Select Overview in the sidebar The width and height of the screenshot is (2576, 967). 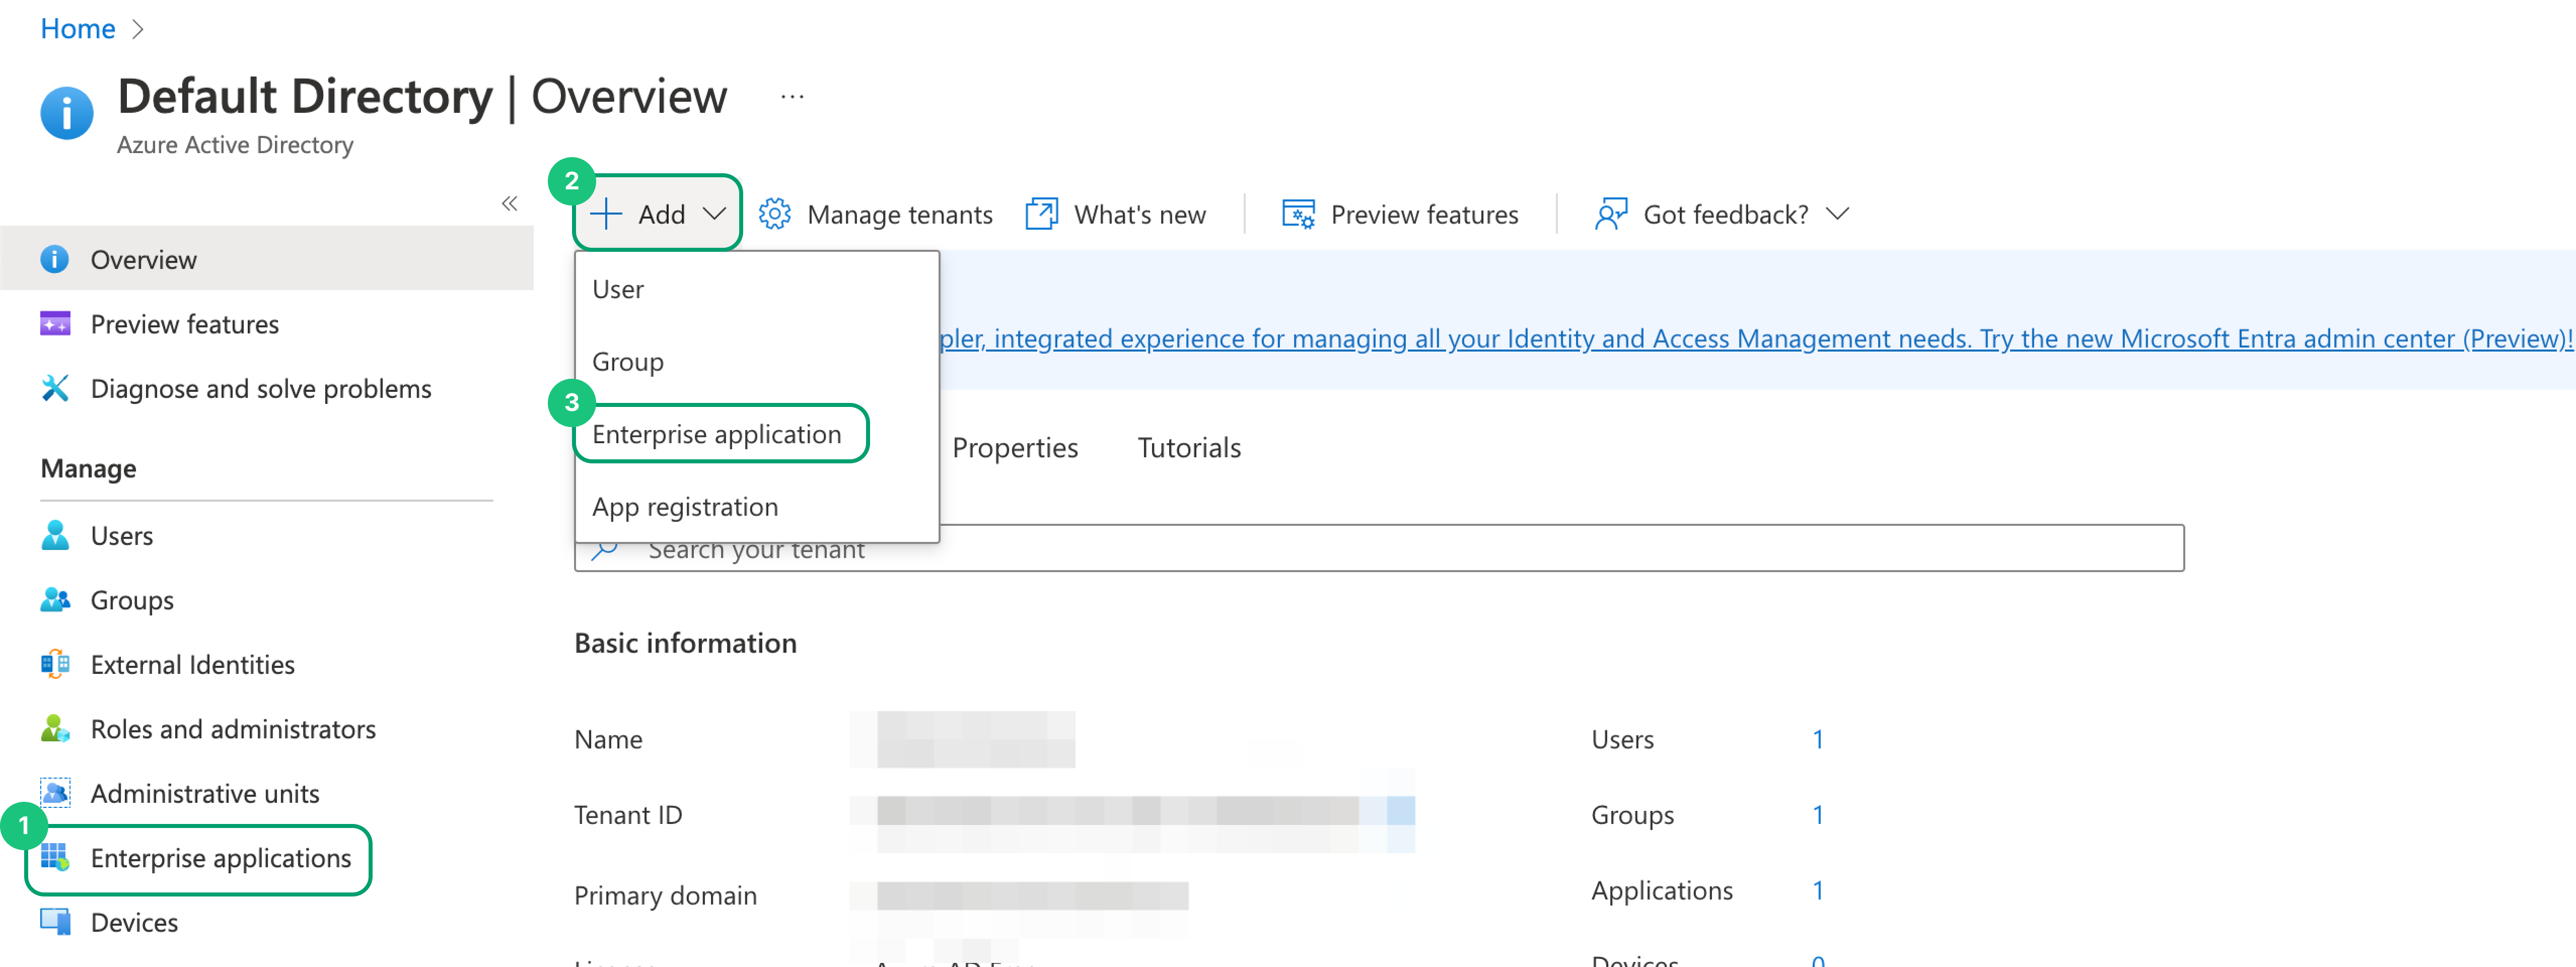pos(267,259)
